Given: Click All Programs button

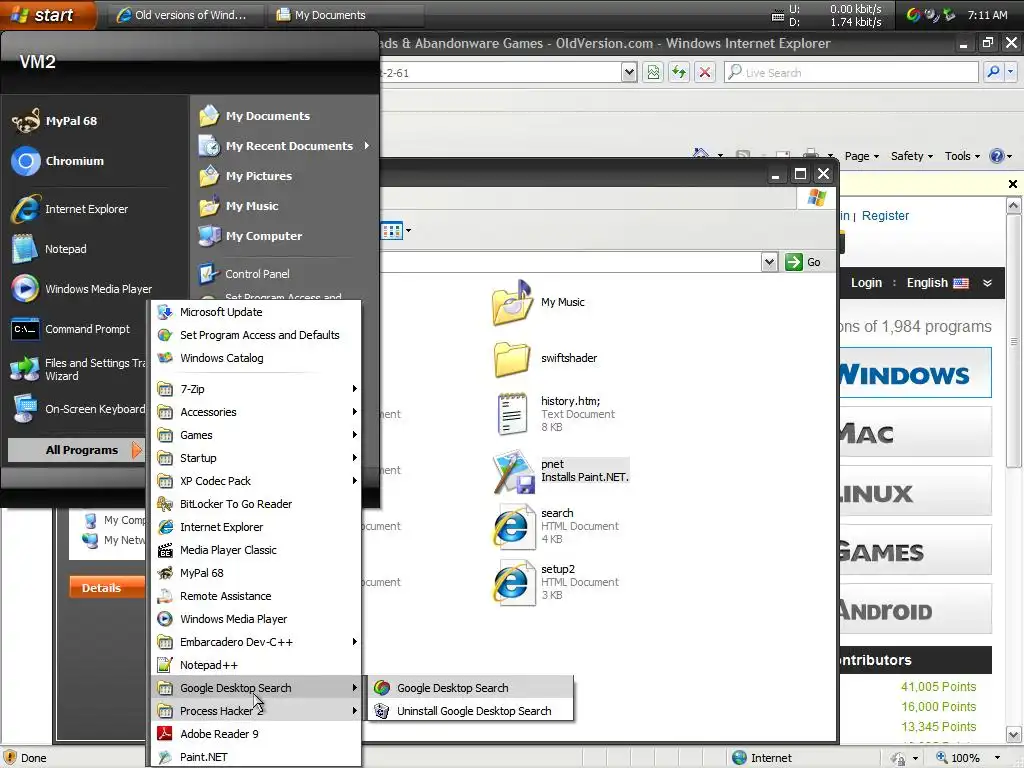Looking at the screenshot, I should point(76,450).
